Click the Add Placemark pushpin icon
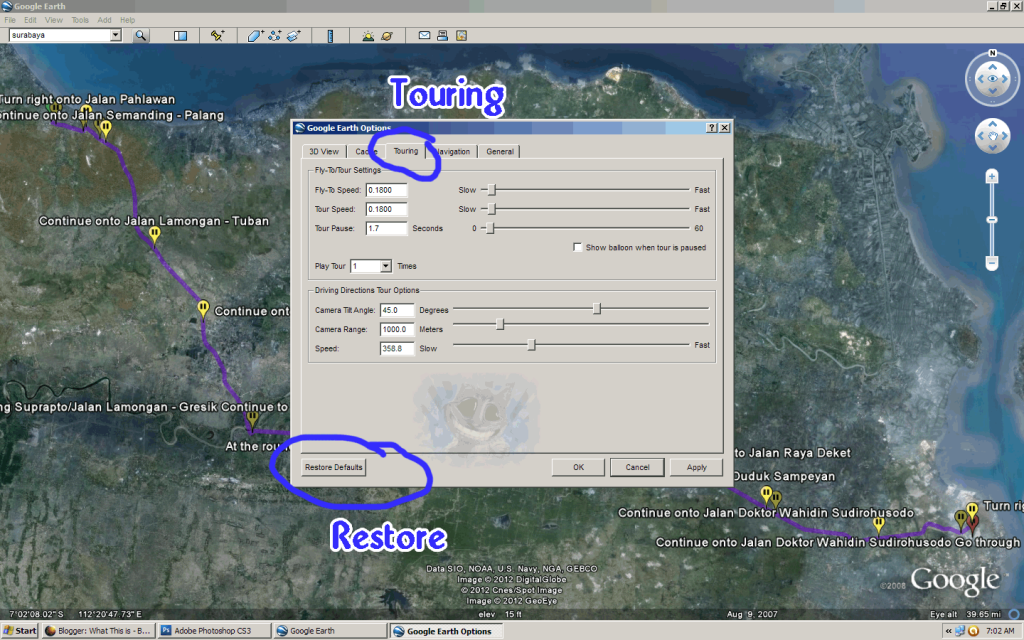Screen dimensions: 1024x640 217,35
